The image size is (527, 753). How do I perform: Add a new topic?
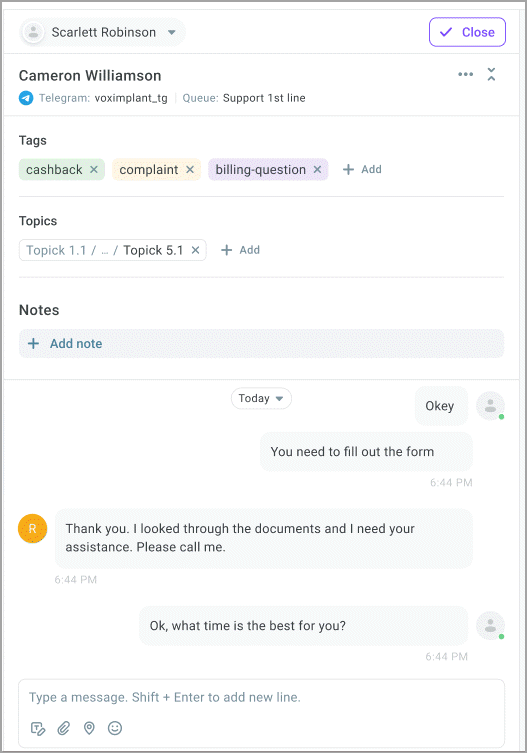[240, 250]
